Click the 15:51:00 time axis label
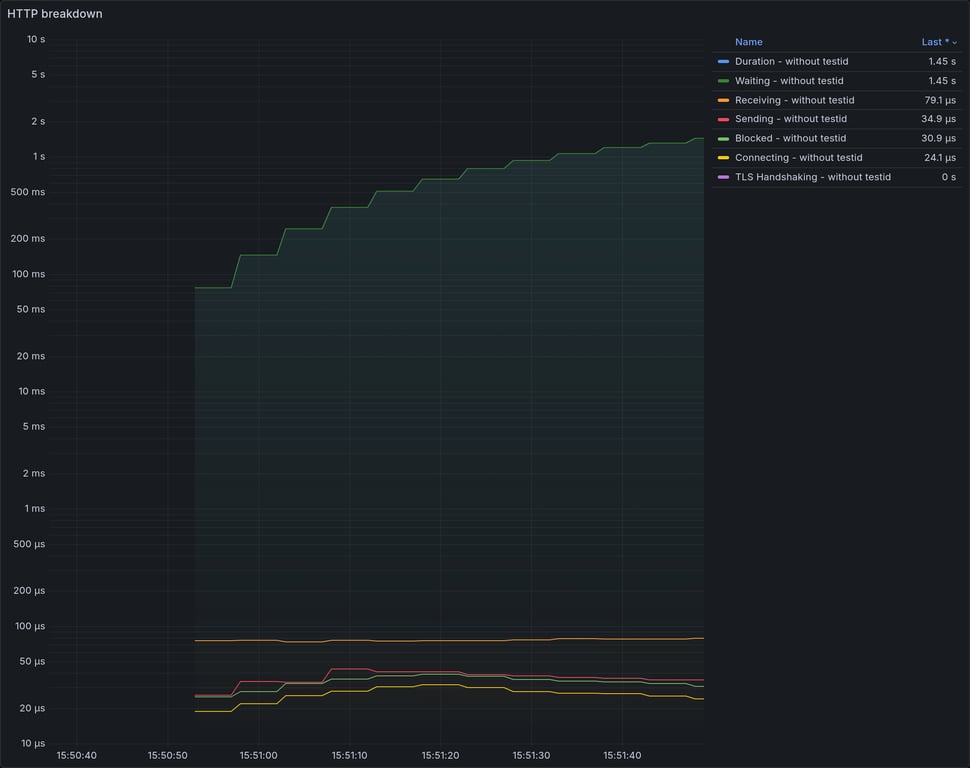This screenshot has height=768, width=970. [x=257, y=755]
